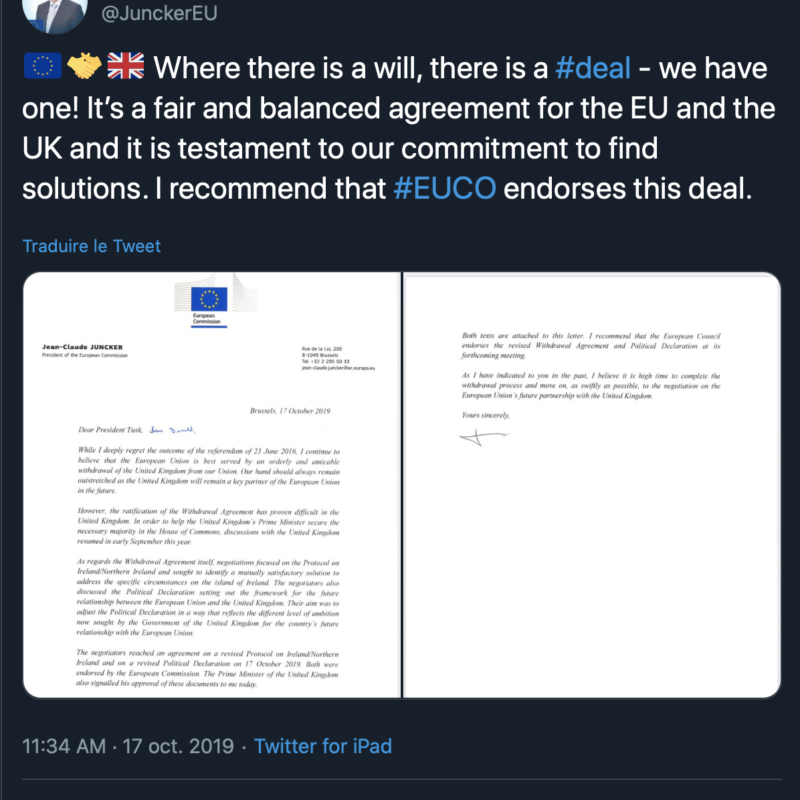Screen dimensions: 800x800
Task: Click the UK flag emoji
Action: (x=126, y=69)
